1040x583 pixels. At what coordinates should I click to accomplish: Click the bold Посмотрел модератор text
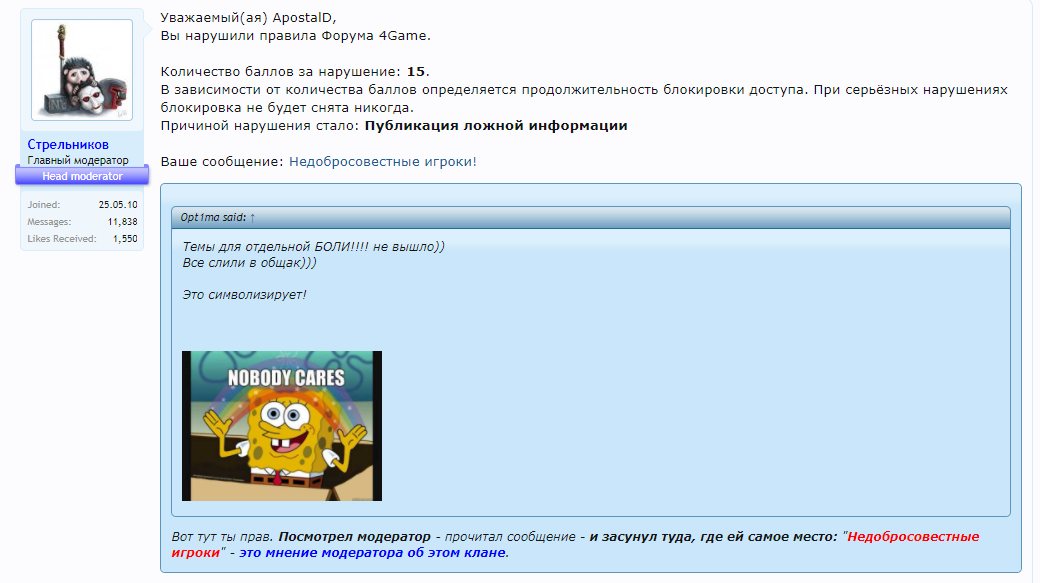(x=355, y=537)
